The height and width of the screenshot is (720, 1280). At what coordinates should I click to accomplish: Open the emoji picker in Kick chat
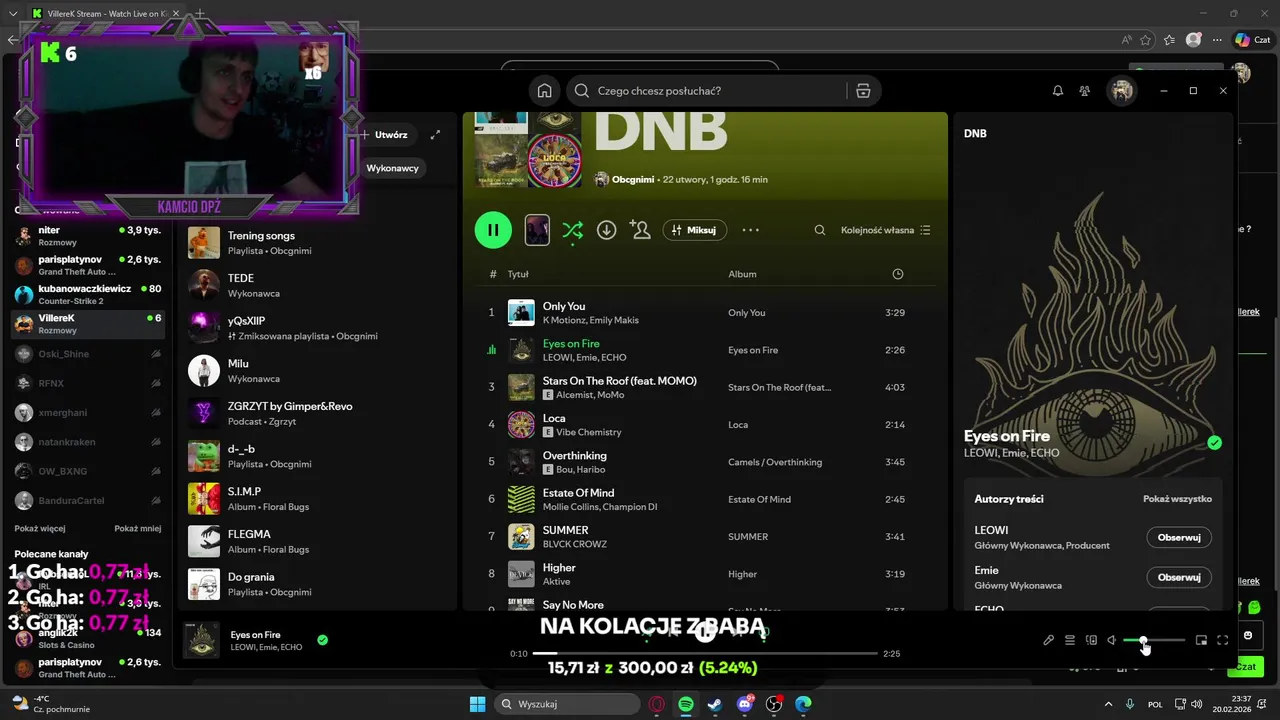1248,635
